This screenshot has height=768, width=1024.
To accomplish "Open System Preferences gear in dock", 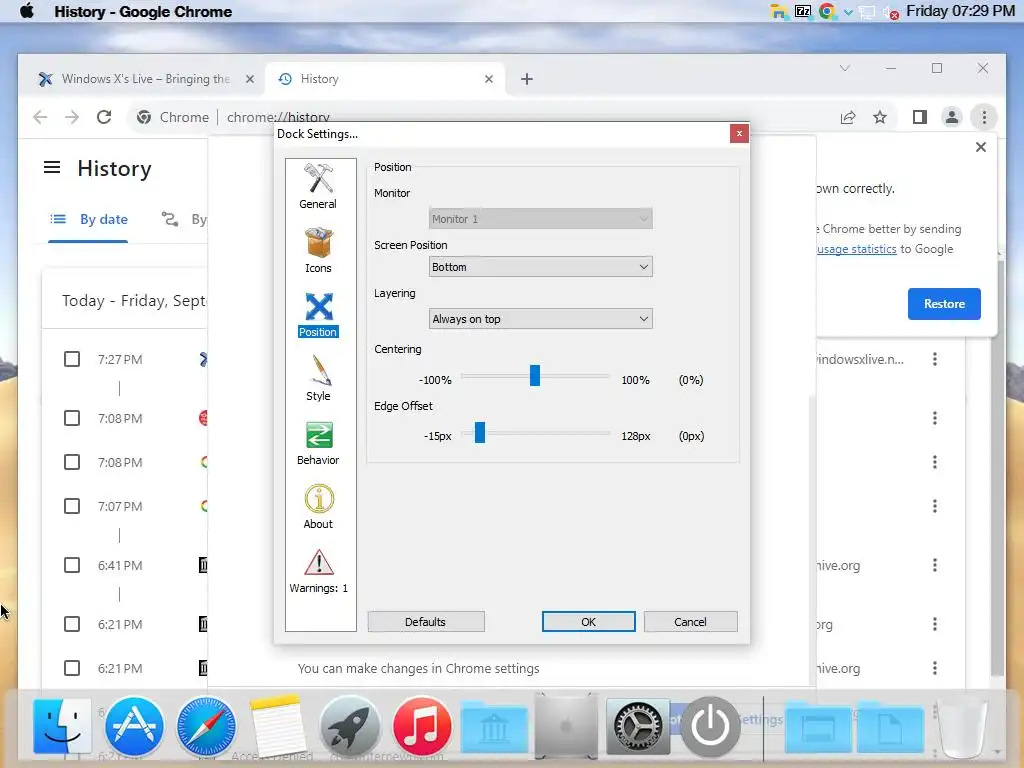I will pyautogui.click(x=637, y=726).
